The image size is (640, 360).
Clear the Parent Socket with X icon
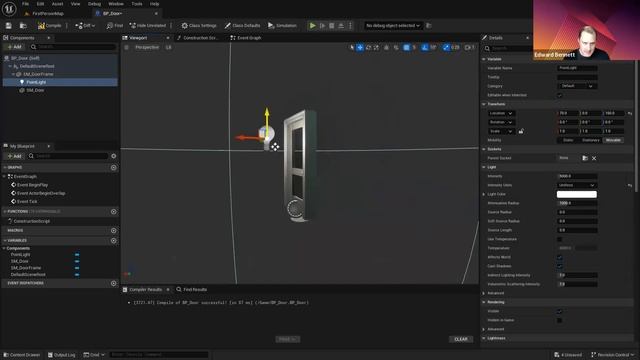point(594,158)
